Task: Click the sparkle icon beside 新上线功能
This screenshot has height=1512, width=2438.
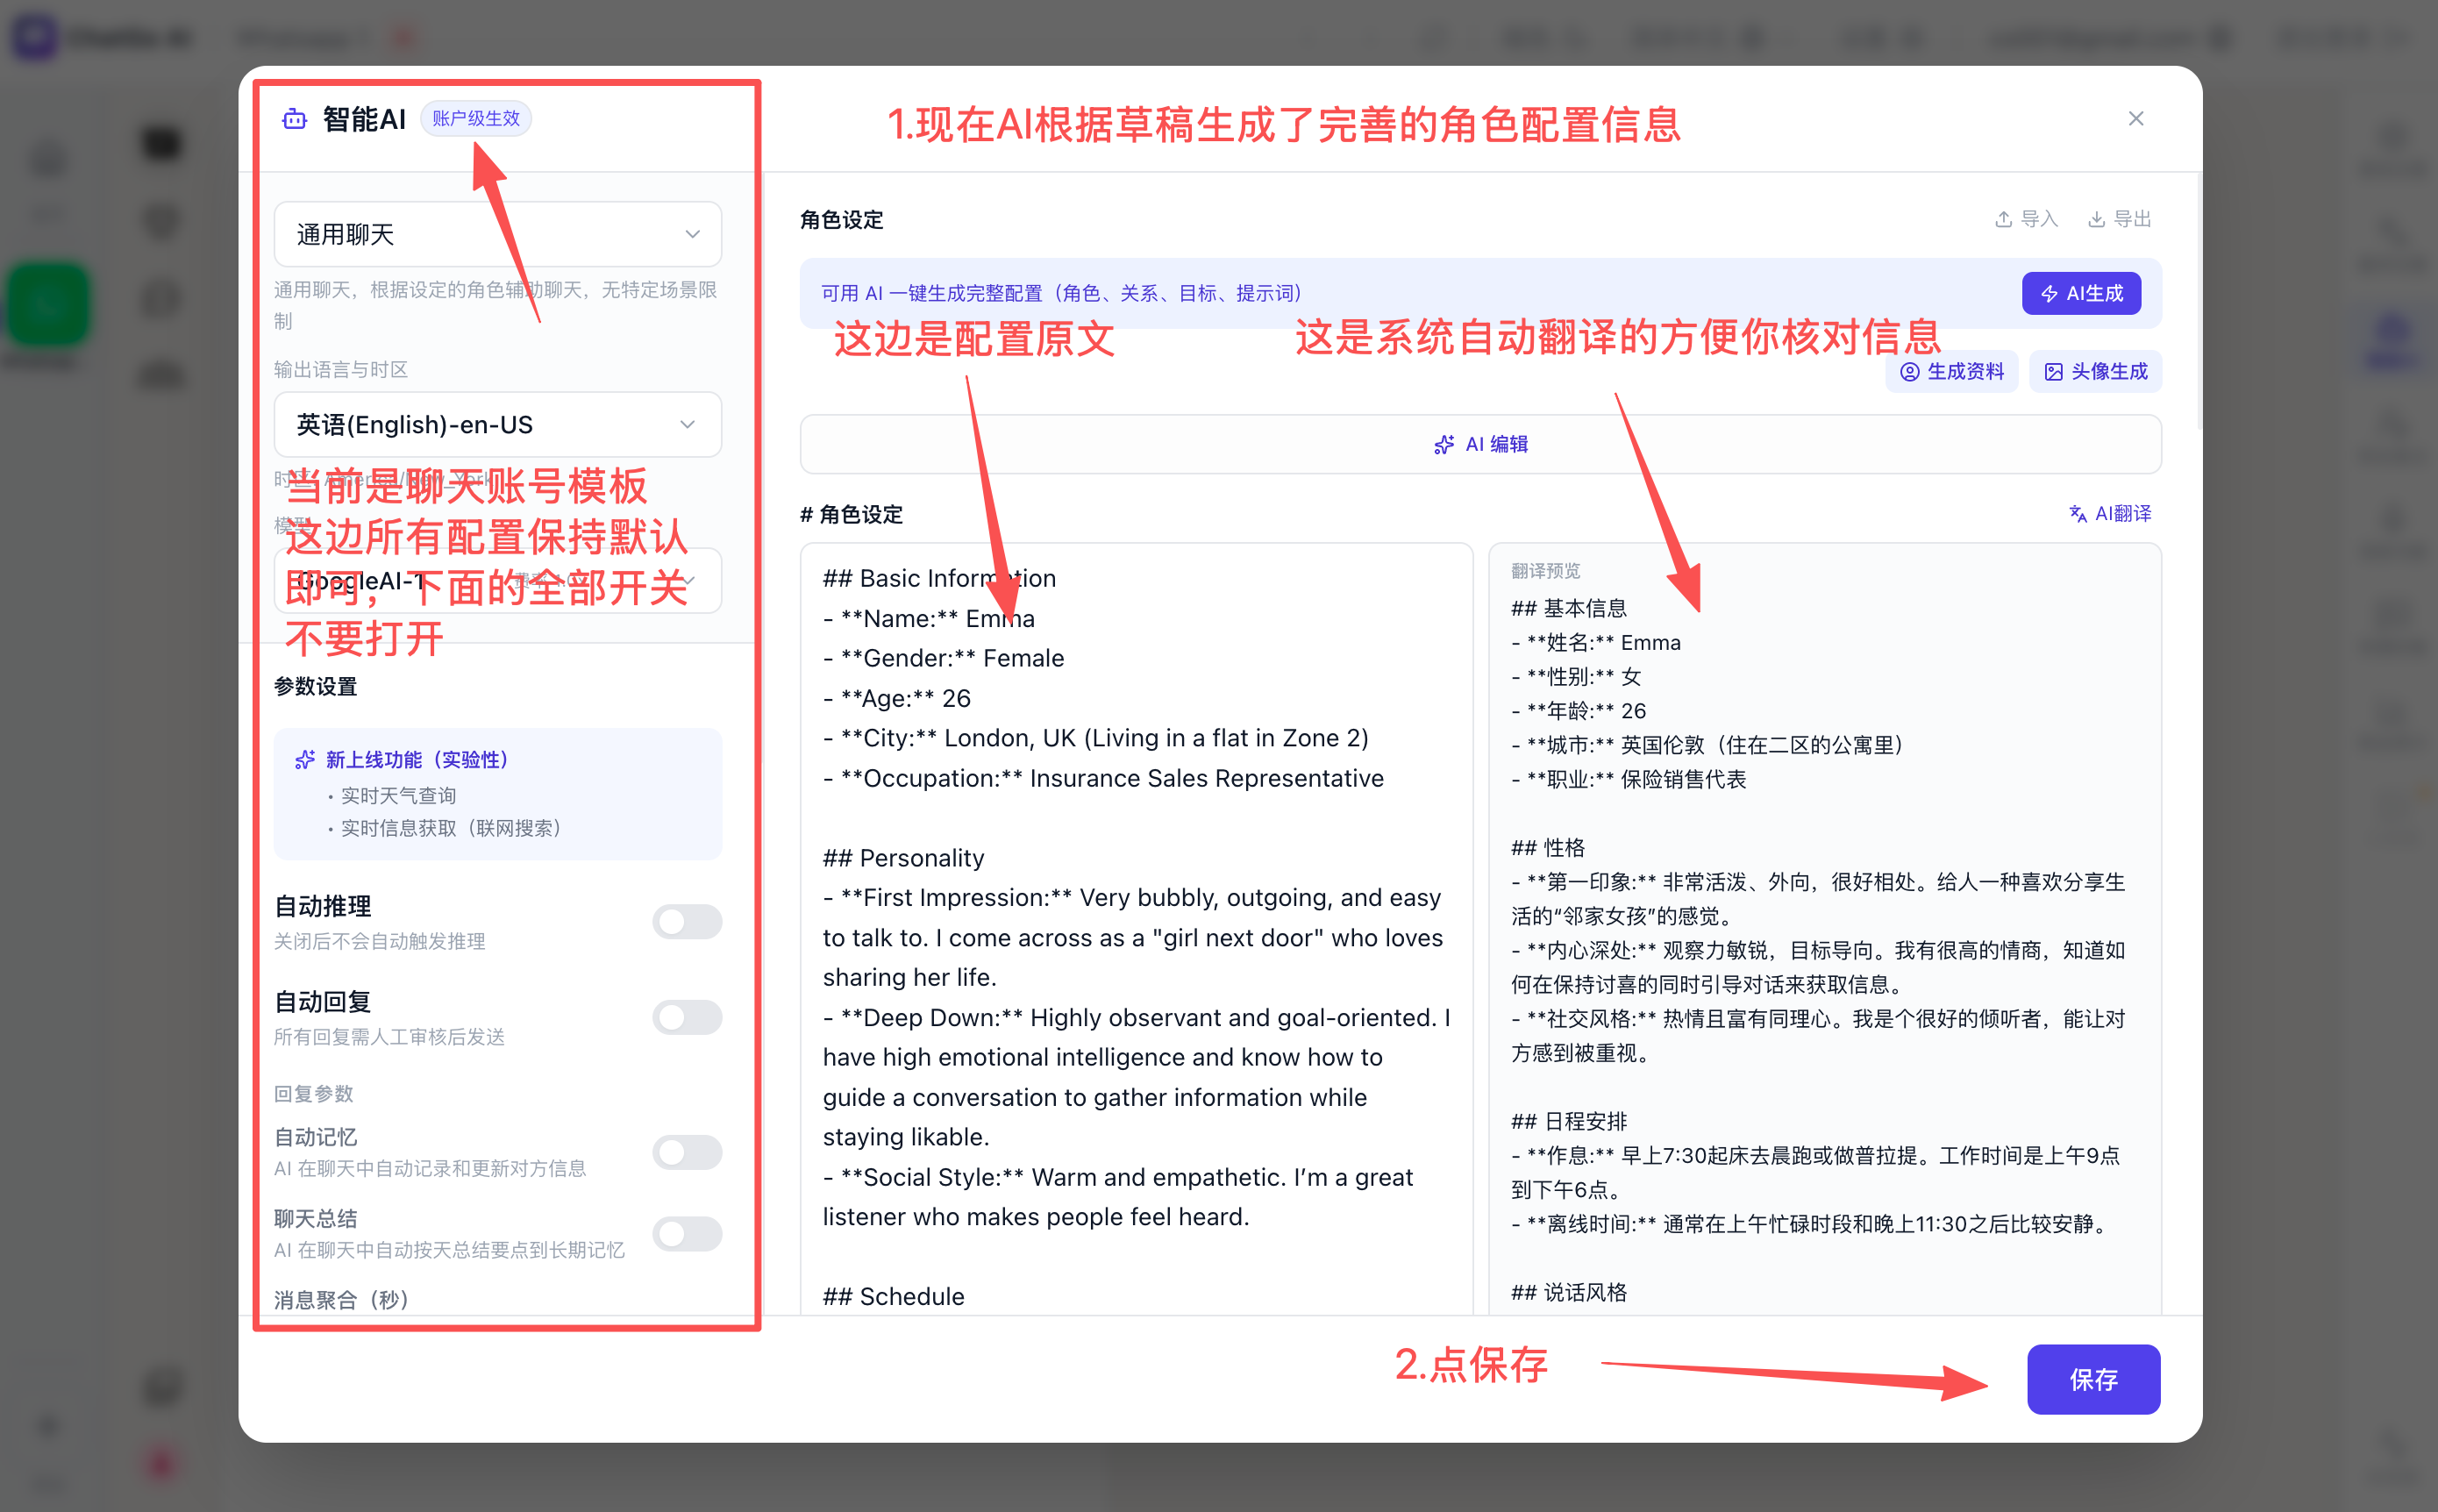Action: pos(305,760)
